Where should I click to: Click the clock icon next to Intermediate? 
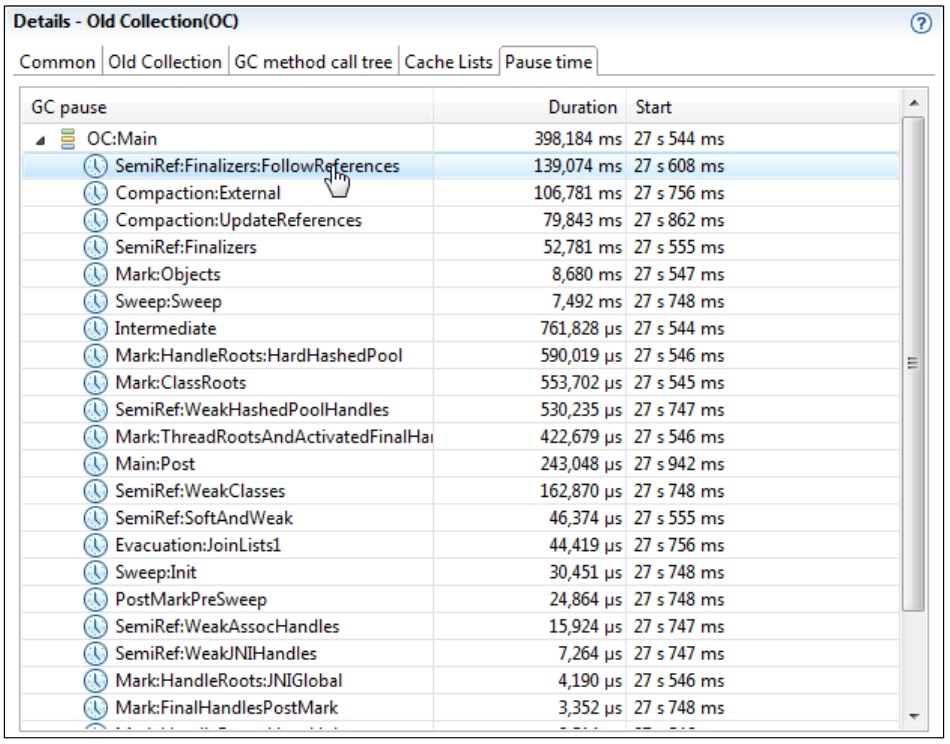click(x=95, y=328)
